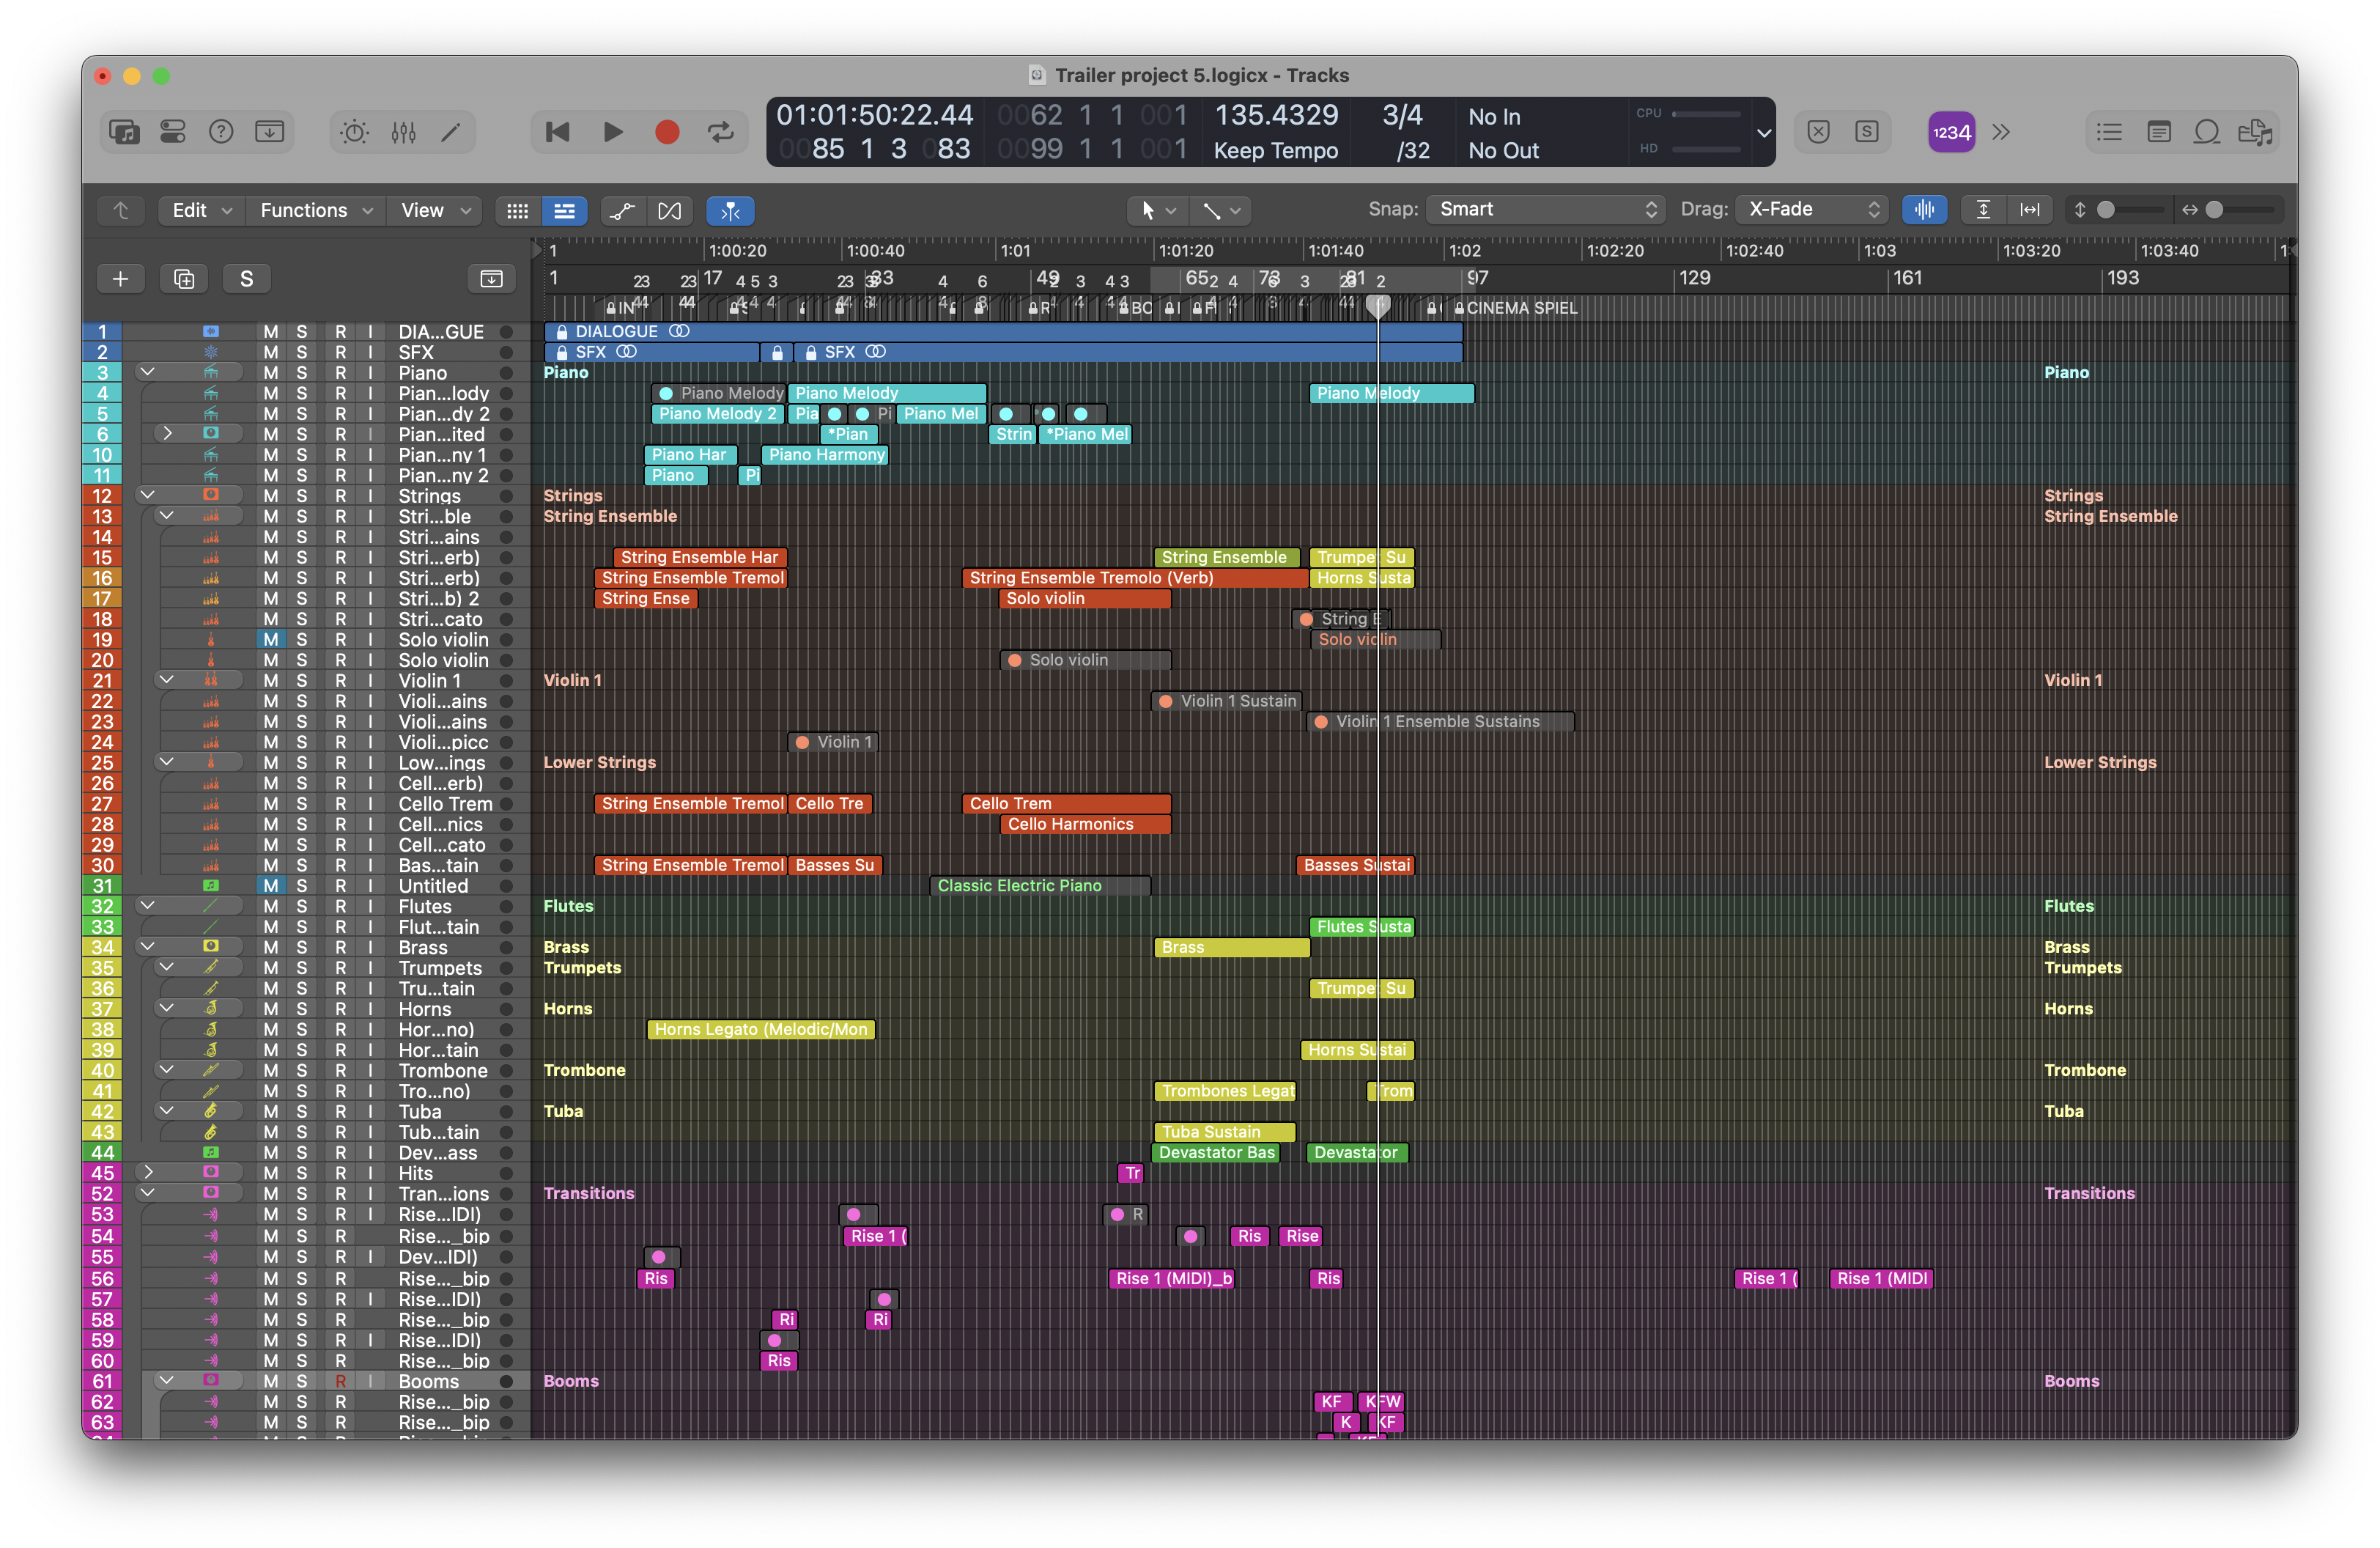Start recording with the red Record button

667,132
